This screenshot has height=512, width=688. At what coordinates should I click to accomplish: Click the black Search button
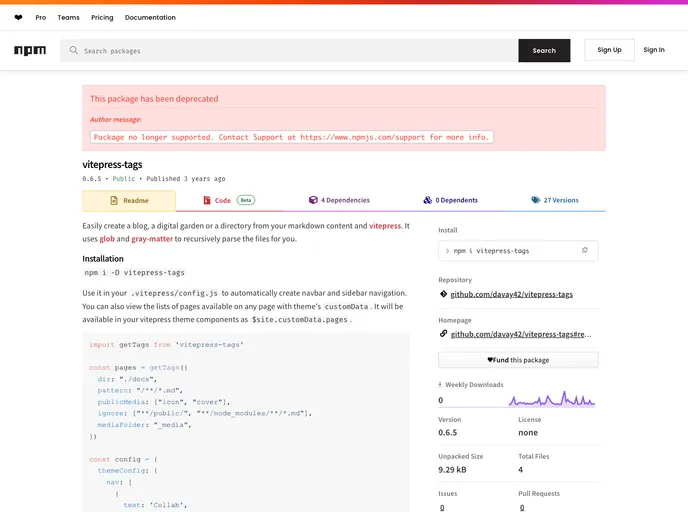(544, 50)
